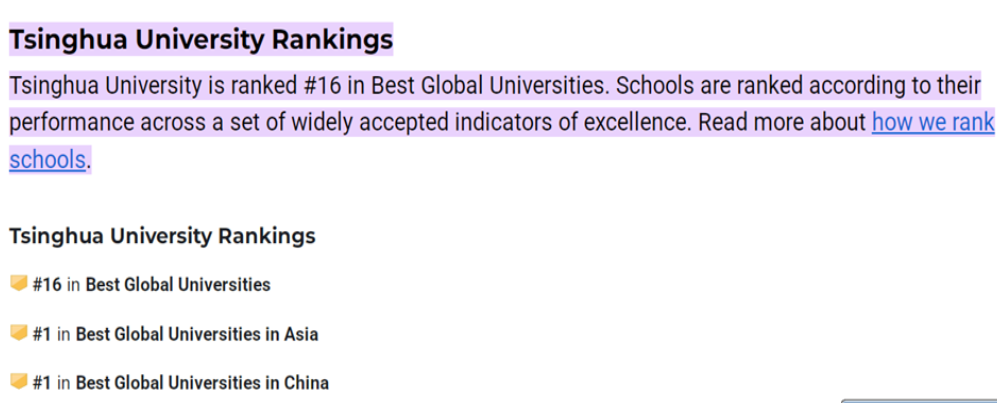Click the badge icon beside the Asia ranking
The width and height of the screenshot is (997, 411).
(x=18, y=333)
